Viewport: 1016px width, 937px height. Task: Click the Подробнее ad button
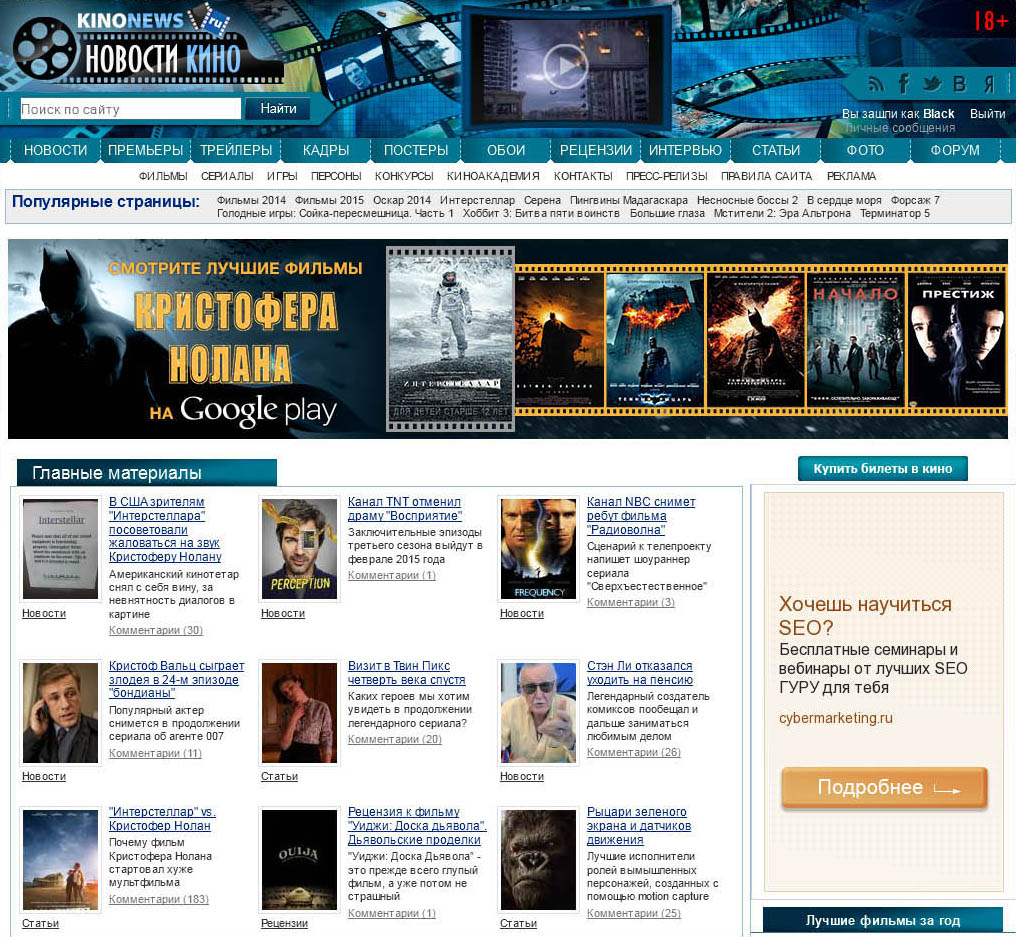(x=884, y=787)
